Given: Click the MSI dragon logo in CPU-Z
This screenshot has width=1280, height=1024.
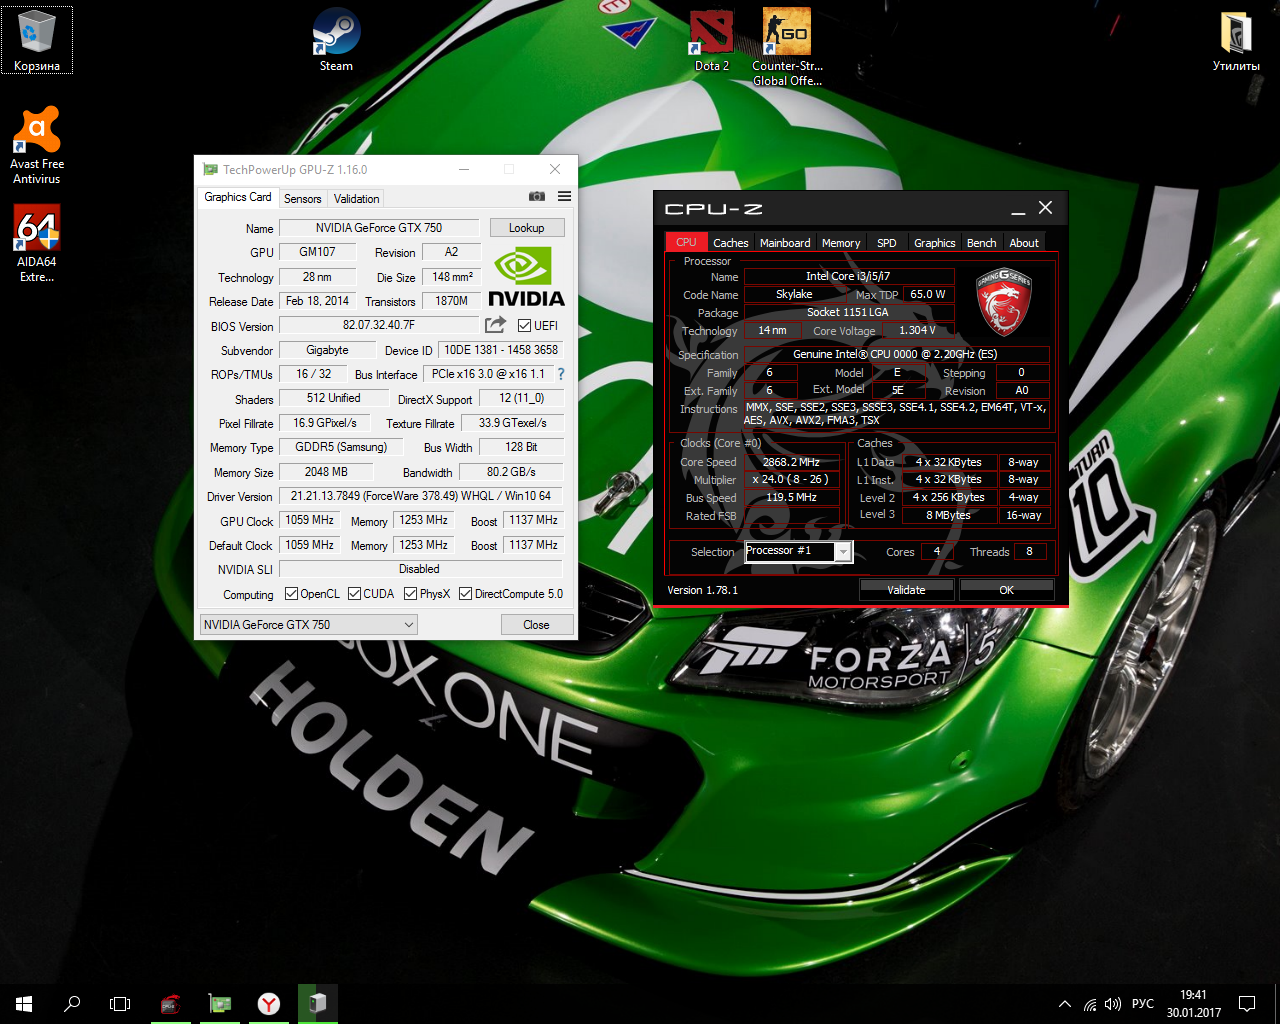Looking at the screenshot, I should pyautogui.click(x=1002, y=301).
